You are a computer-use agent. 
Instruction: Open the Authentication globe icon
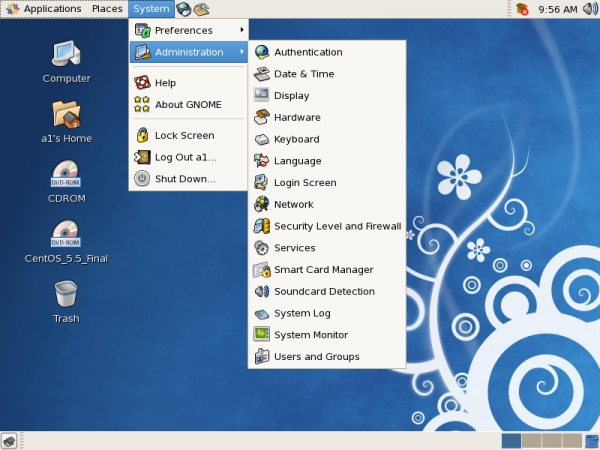coord(262,52)
